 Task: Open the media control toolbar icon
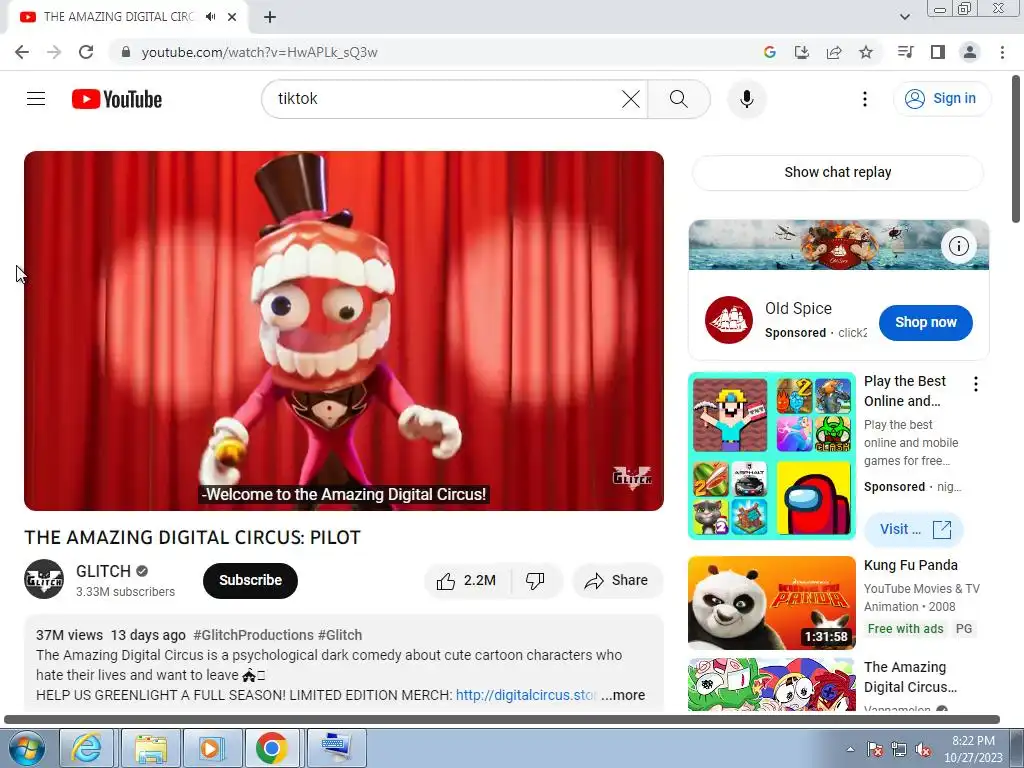[905, 52]
